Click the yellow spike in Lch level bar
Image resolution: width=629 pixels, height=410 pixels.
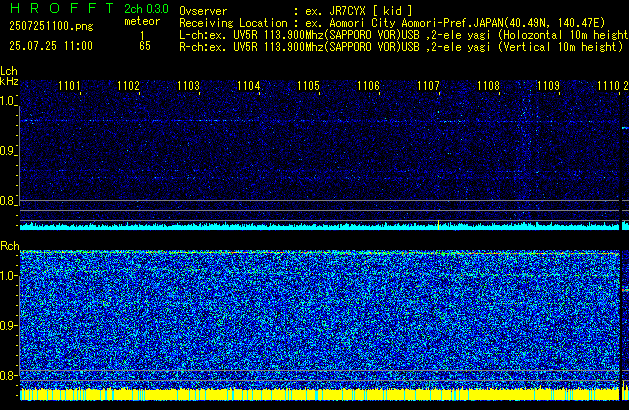point(438,225)
